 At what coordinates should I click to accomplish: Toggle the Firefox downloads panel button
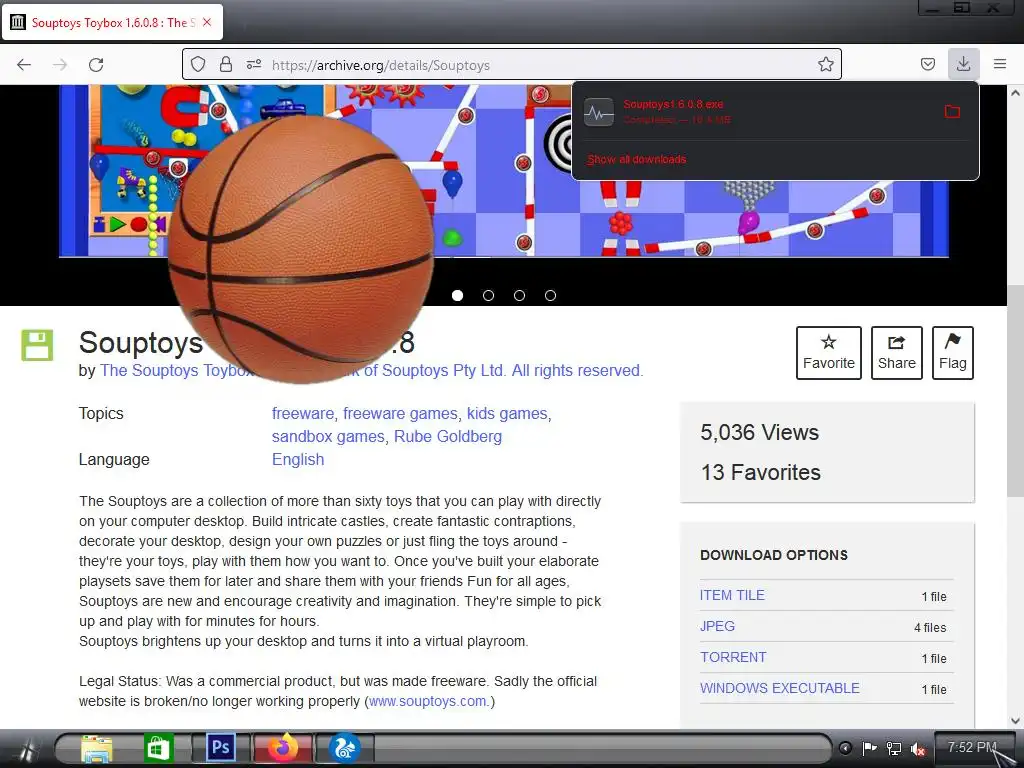(963, 64)
